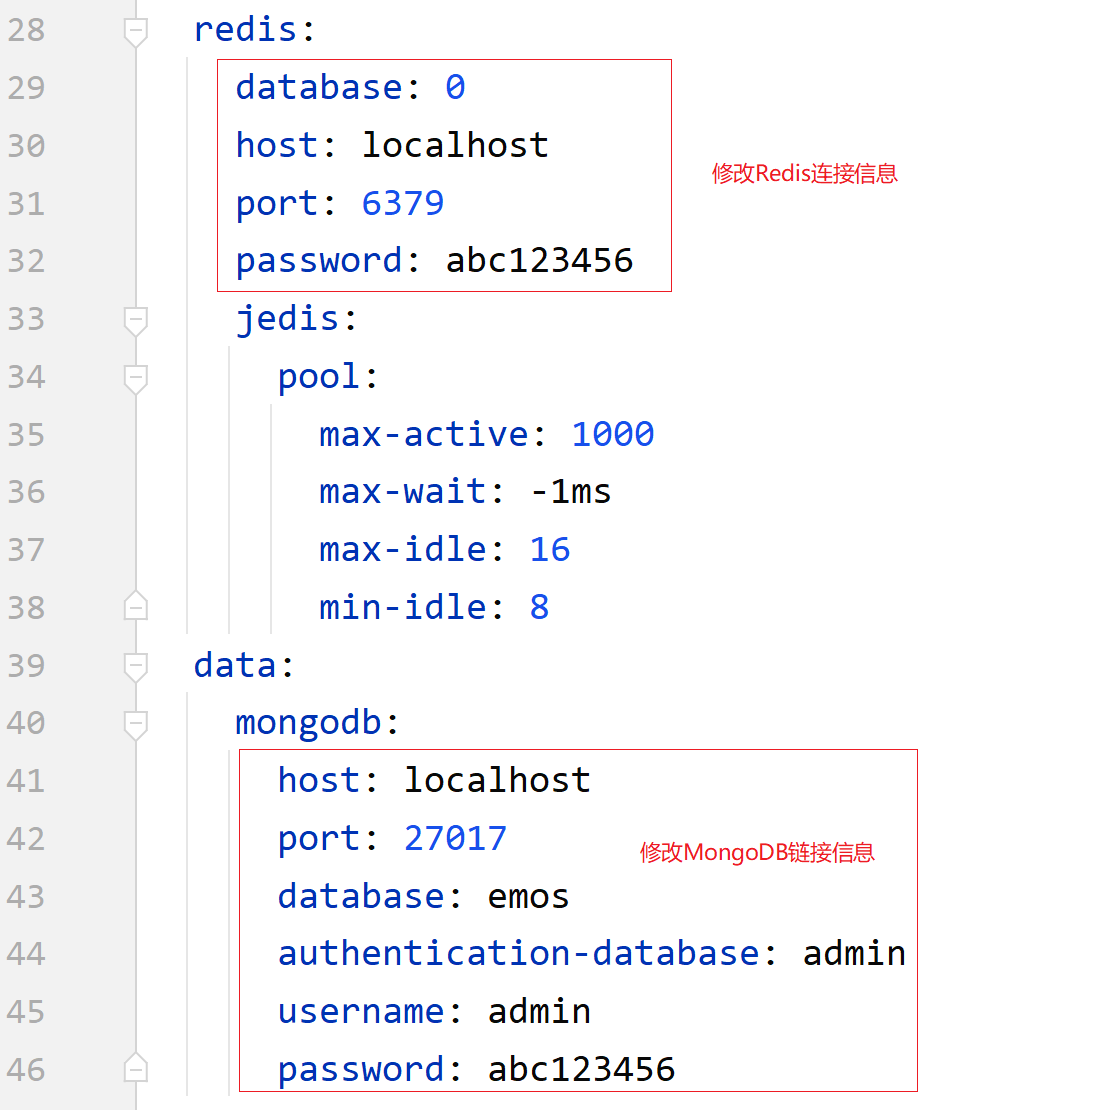Click the MongoDB port value 27017
Viewport: 1103px width, 1110px height.
(x=455, y=838)
